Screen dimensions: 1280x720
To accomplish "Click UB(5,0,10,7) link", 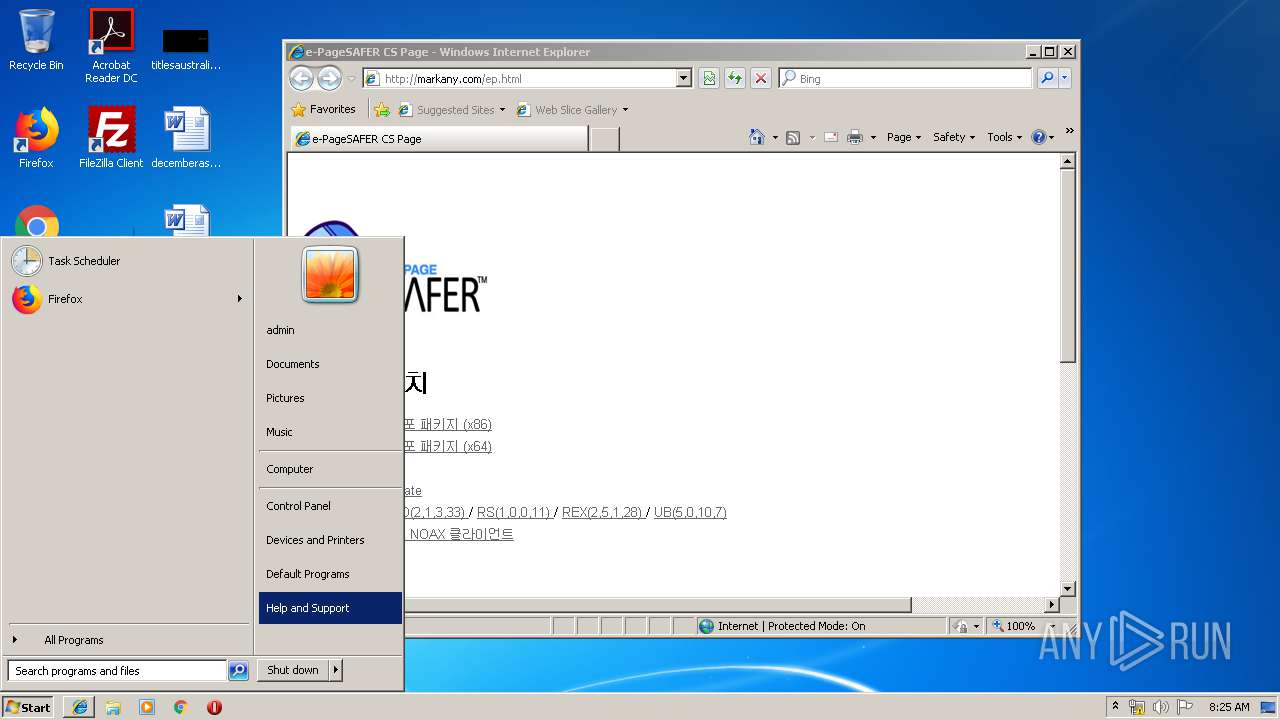I will click(x=690, y=512).
